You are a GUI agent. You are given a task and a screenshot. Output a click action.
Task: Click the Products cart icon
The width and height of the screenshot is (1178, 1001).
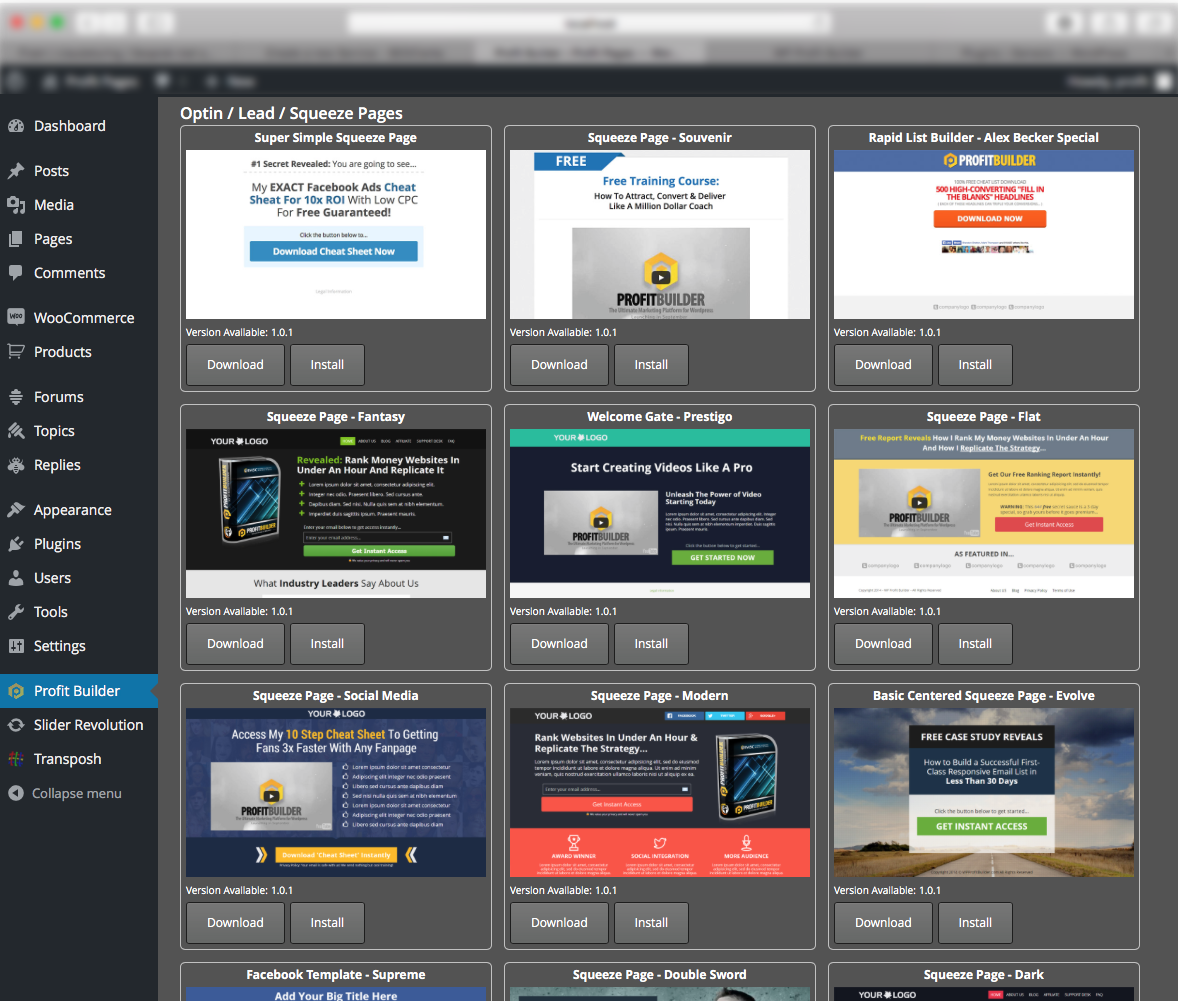tap(16, 352)
